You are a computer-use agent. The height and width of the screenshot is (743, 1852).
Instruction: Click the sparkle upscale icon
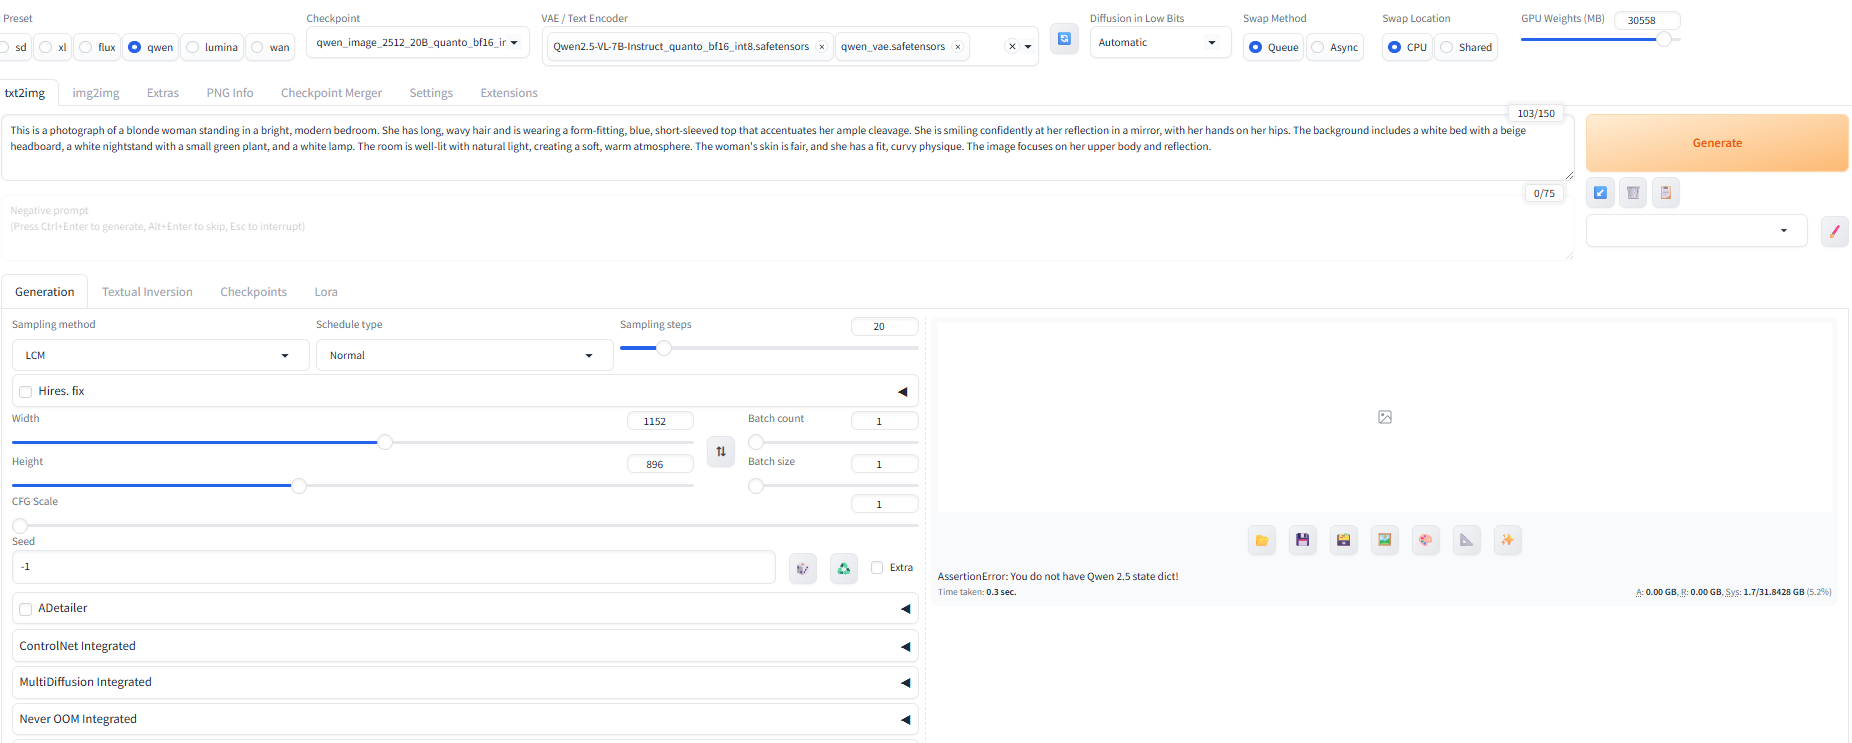click(x=1508, y=540)
